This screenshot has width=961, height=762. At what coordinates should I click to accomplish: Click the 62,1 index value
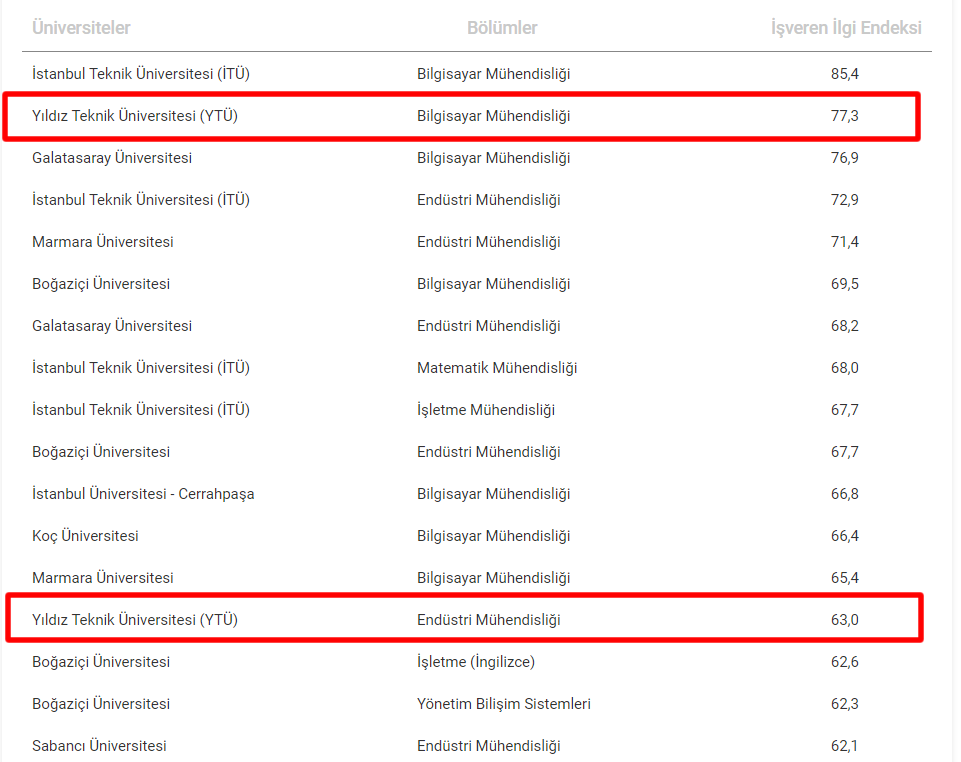coord(844,746)
